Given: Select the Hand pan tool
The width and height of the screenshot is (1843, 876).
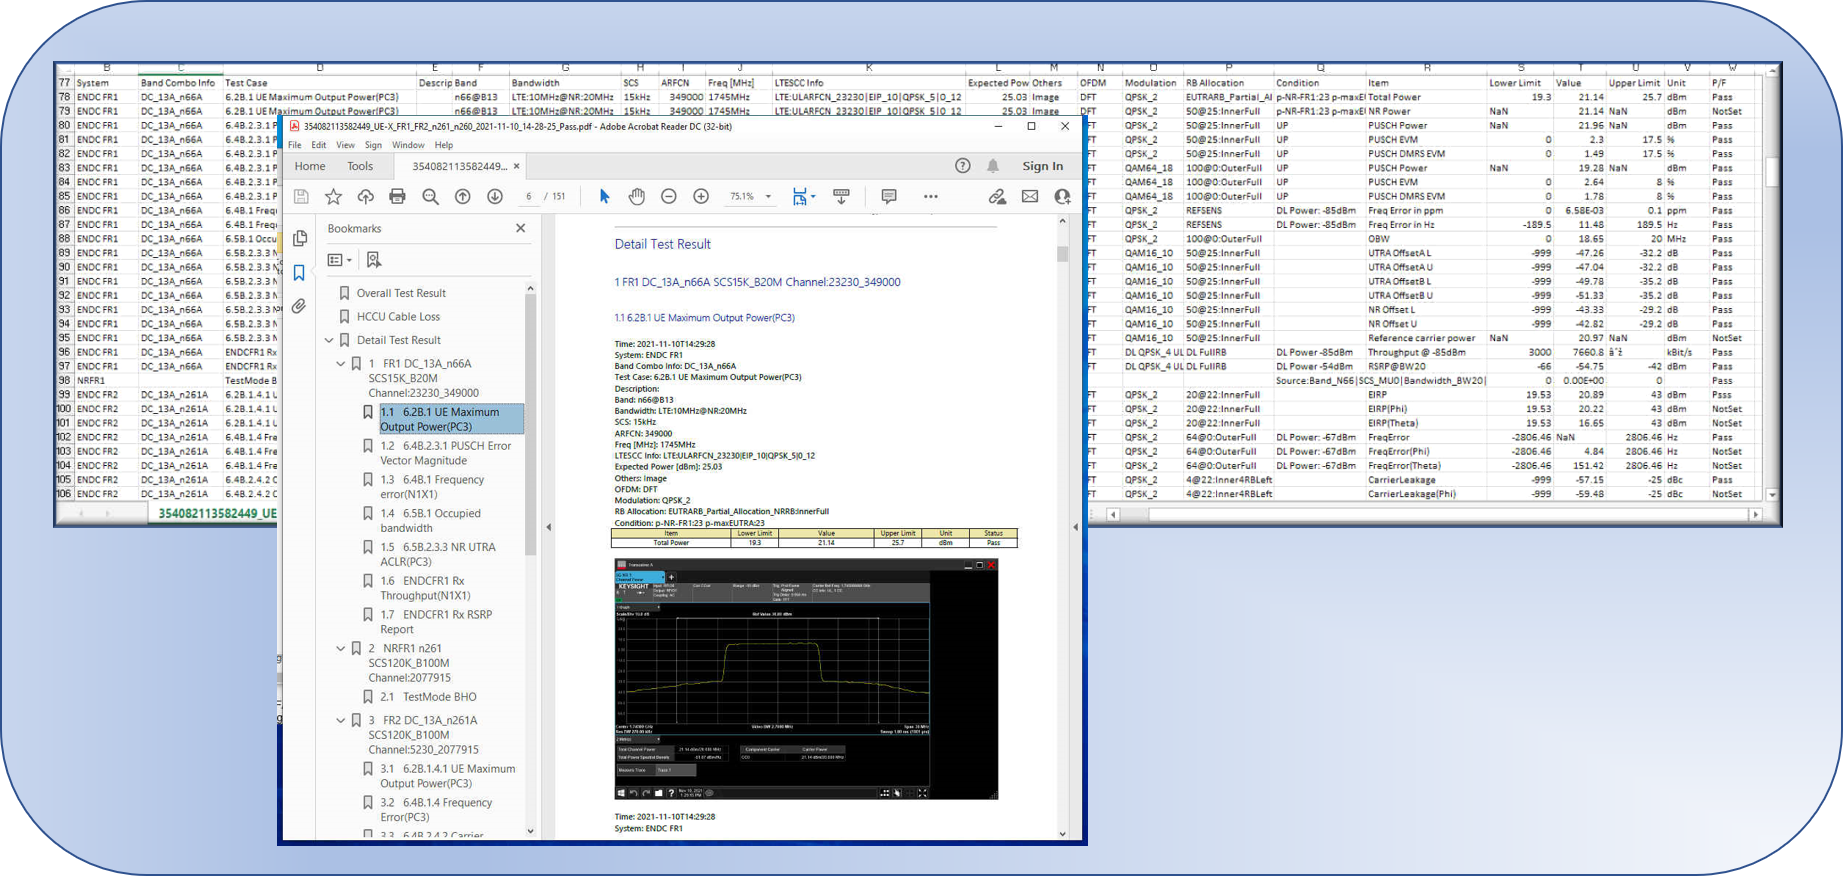Looking at the screenshot, I should point(636,197).
